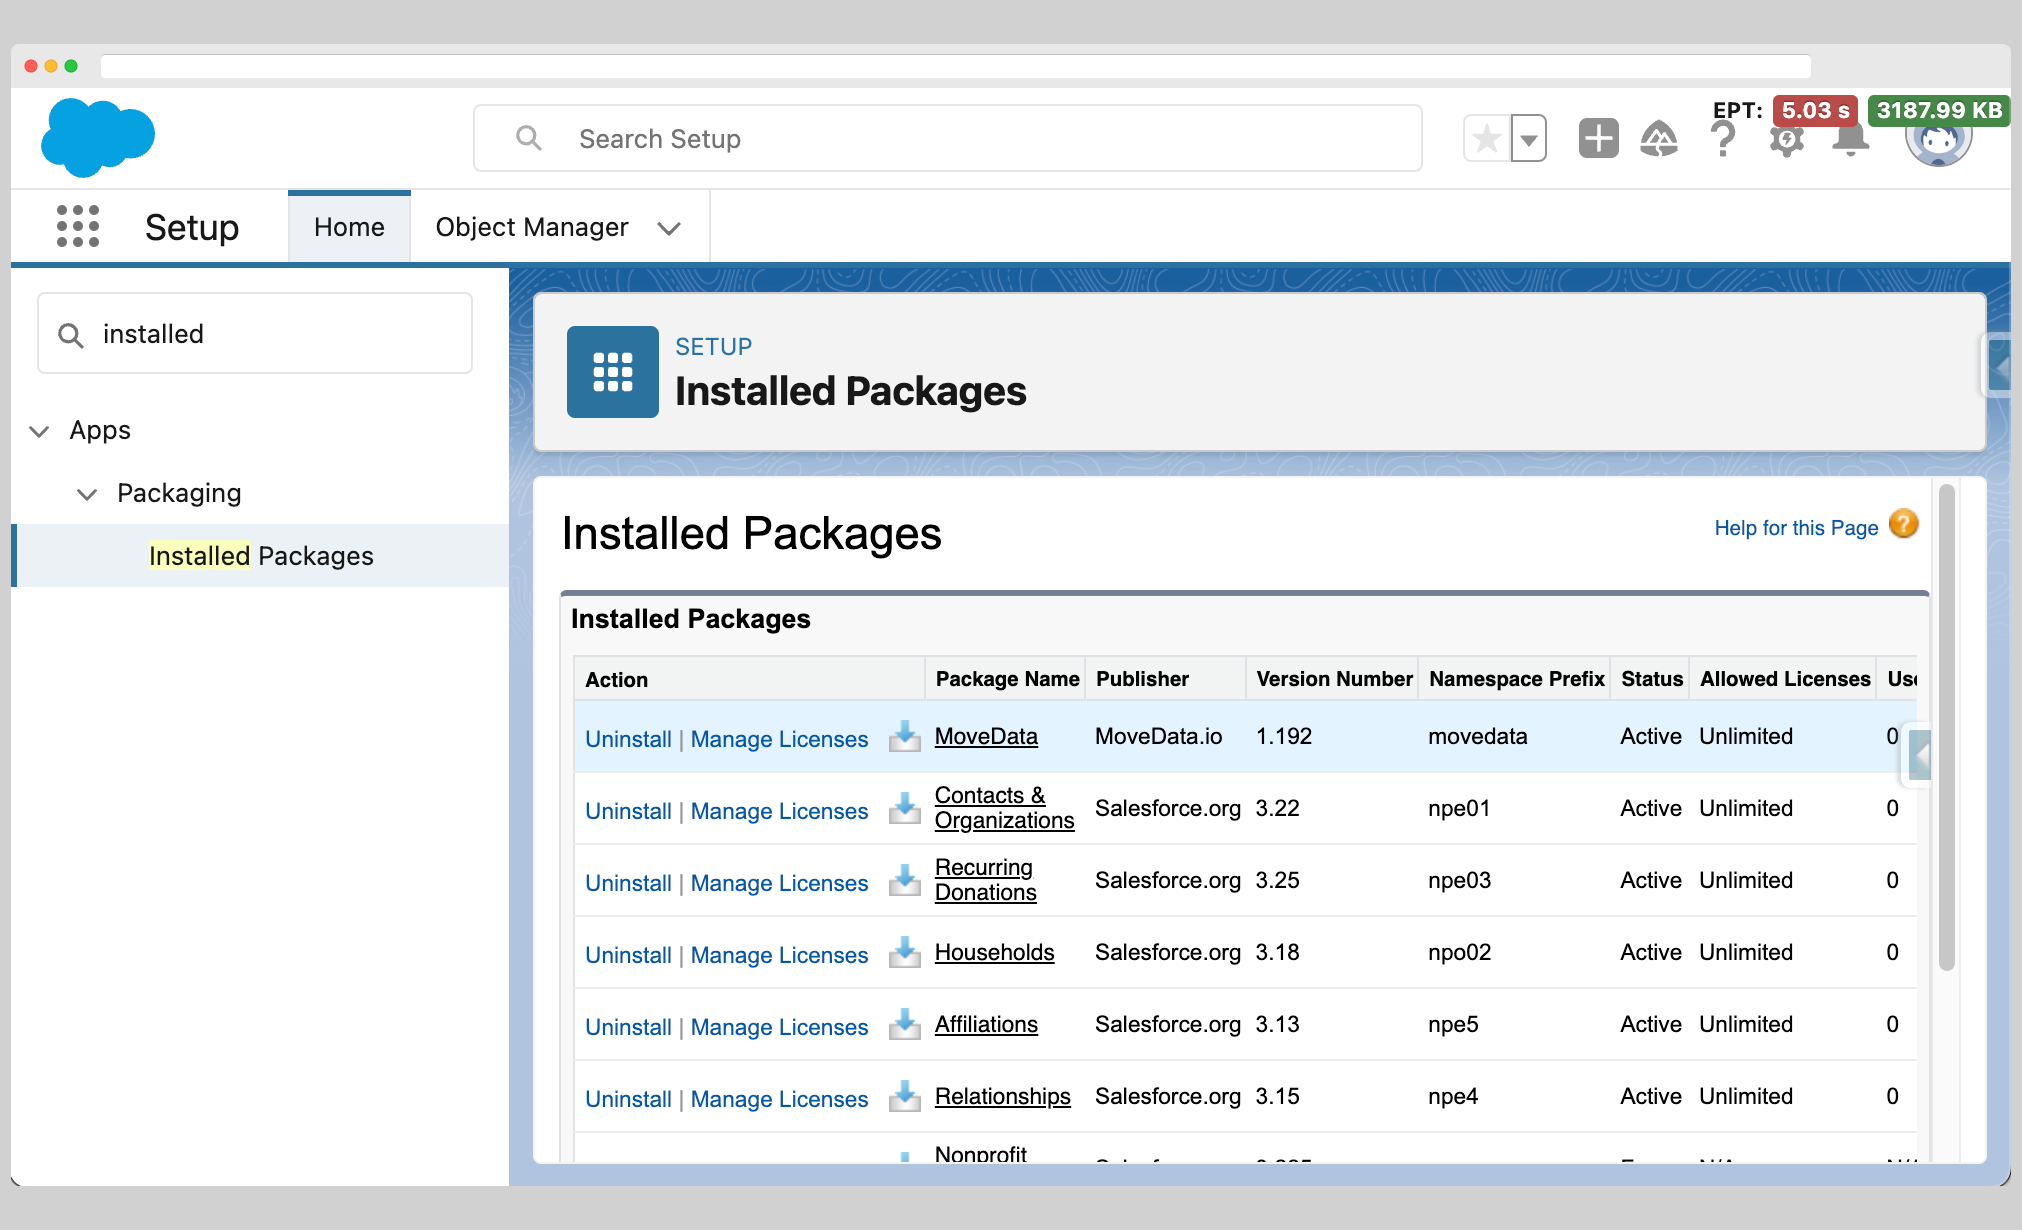Screen dimensions: 2022x1230
Task: Open Global Actions plus icon
Action: coord(1598,139)
